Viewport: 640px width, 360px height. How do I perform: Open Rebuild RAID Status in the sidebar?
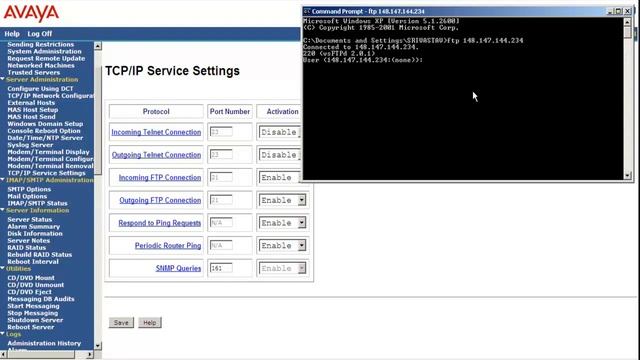(40, 255)
